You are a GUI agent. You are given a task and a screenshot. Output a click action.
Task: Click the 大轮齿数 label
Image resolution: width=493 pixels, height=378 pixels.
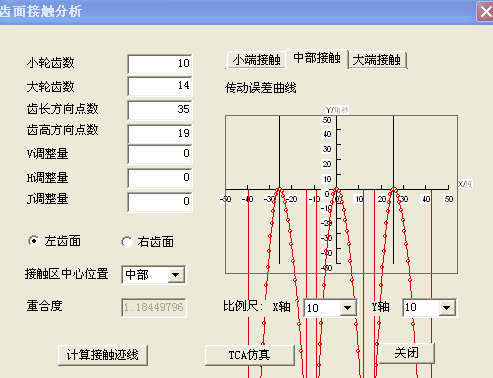[x=51, y=87]
